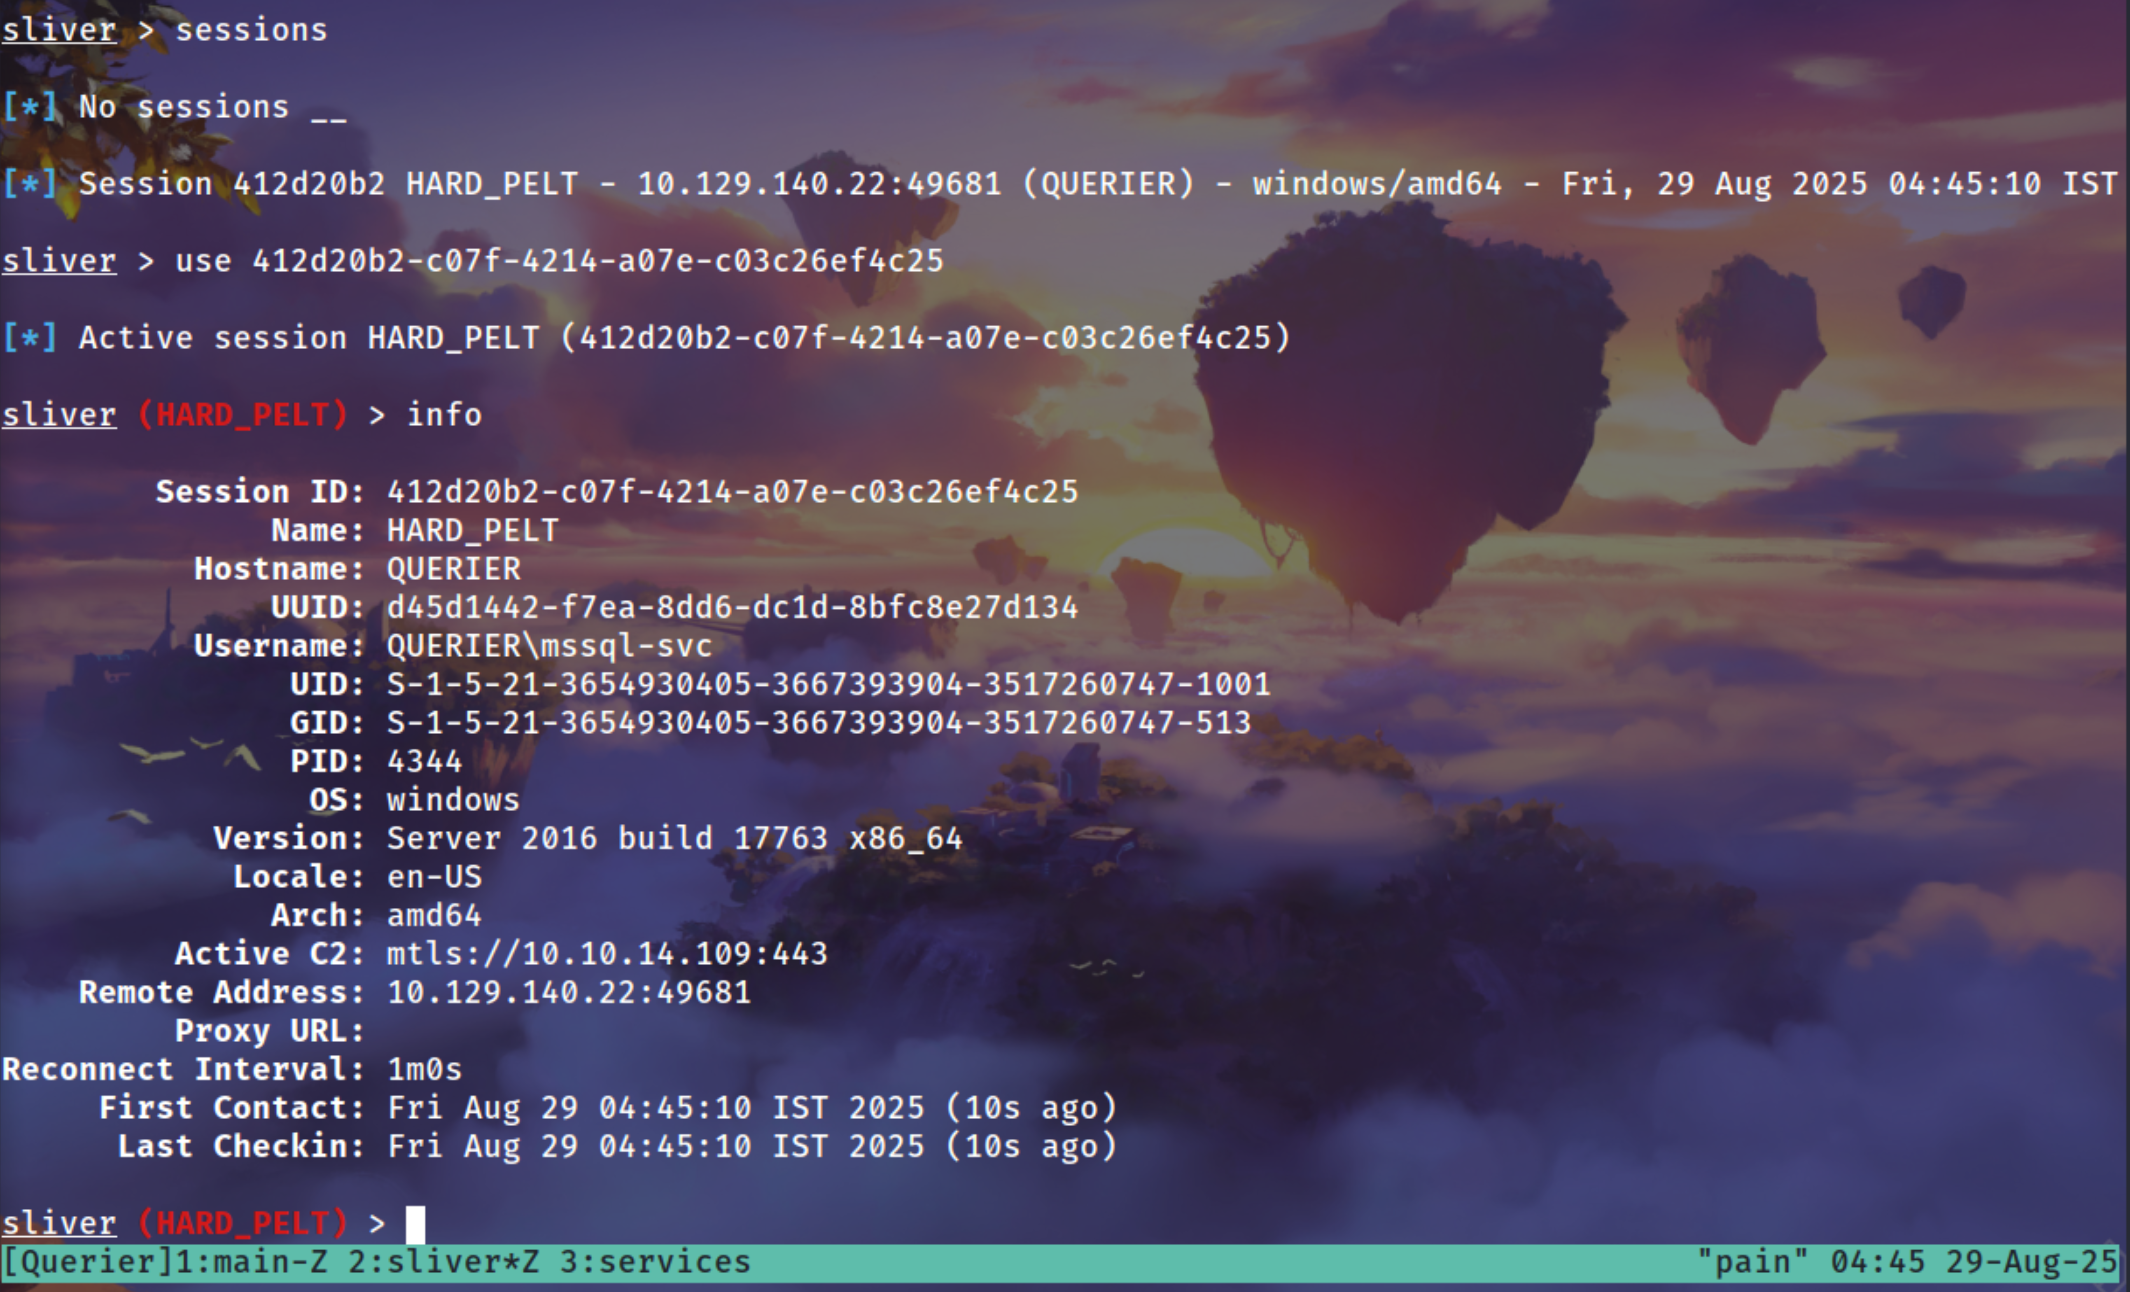This screenshot has height=1292, width=2130.
Task: Open the 3:services tmux window
Action: click(x=654, y=1262)
